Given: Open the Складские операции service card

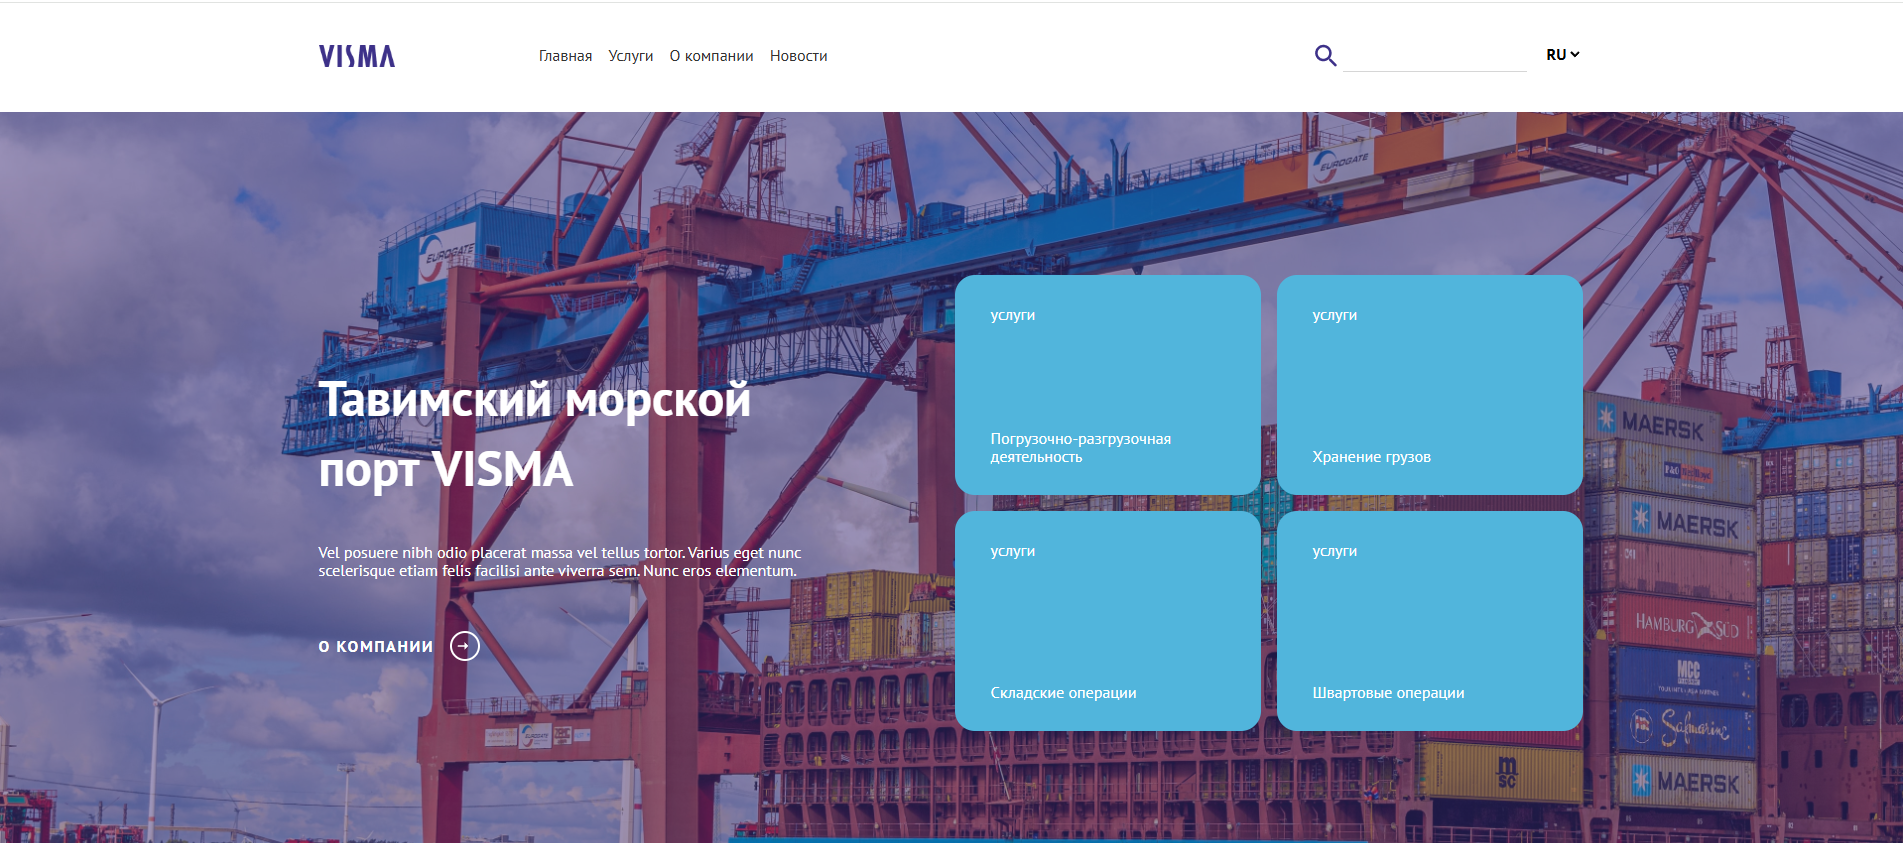Looking at the screenshot, I should 1108,621.
